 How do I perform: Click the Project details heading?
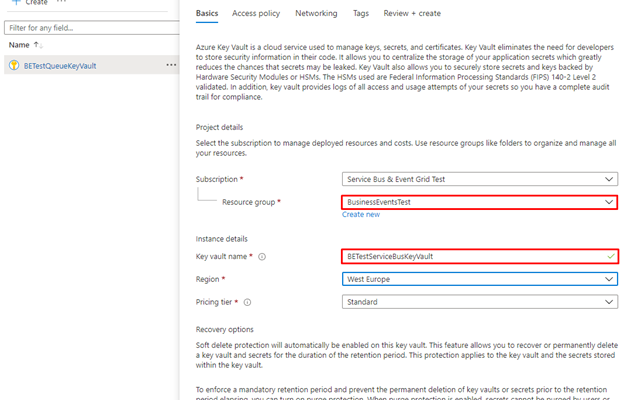[x=219, y=127]
